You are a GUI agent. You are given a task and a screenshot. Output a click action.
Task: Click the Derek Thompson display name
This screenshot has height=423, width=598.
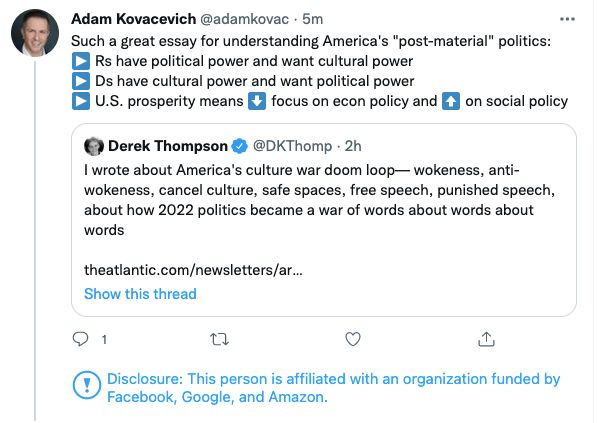[x=168, y=146]
